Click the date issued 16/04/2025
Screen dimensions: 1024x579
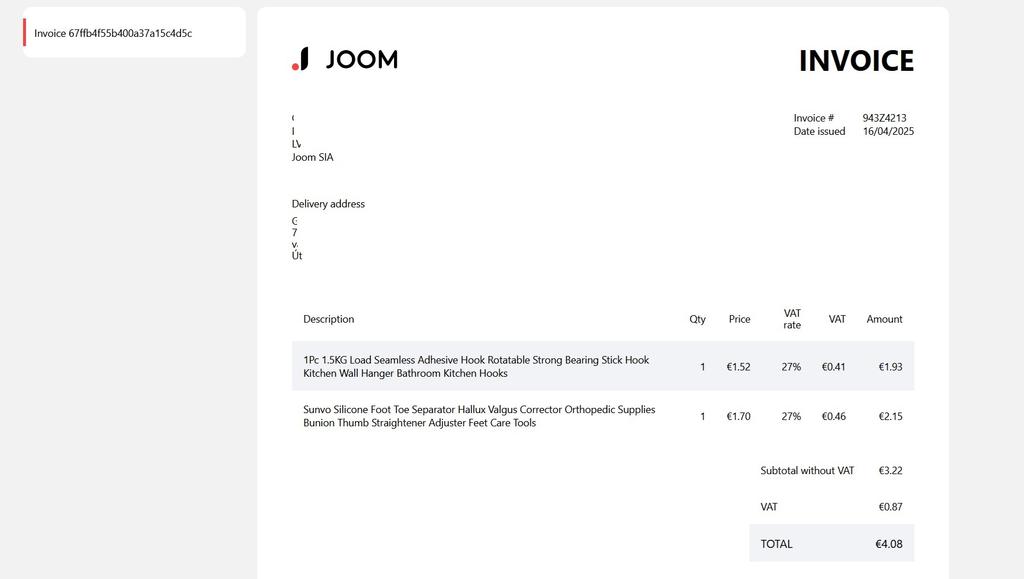(x=888, y=131)
